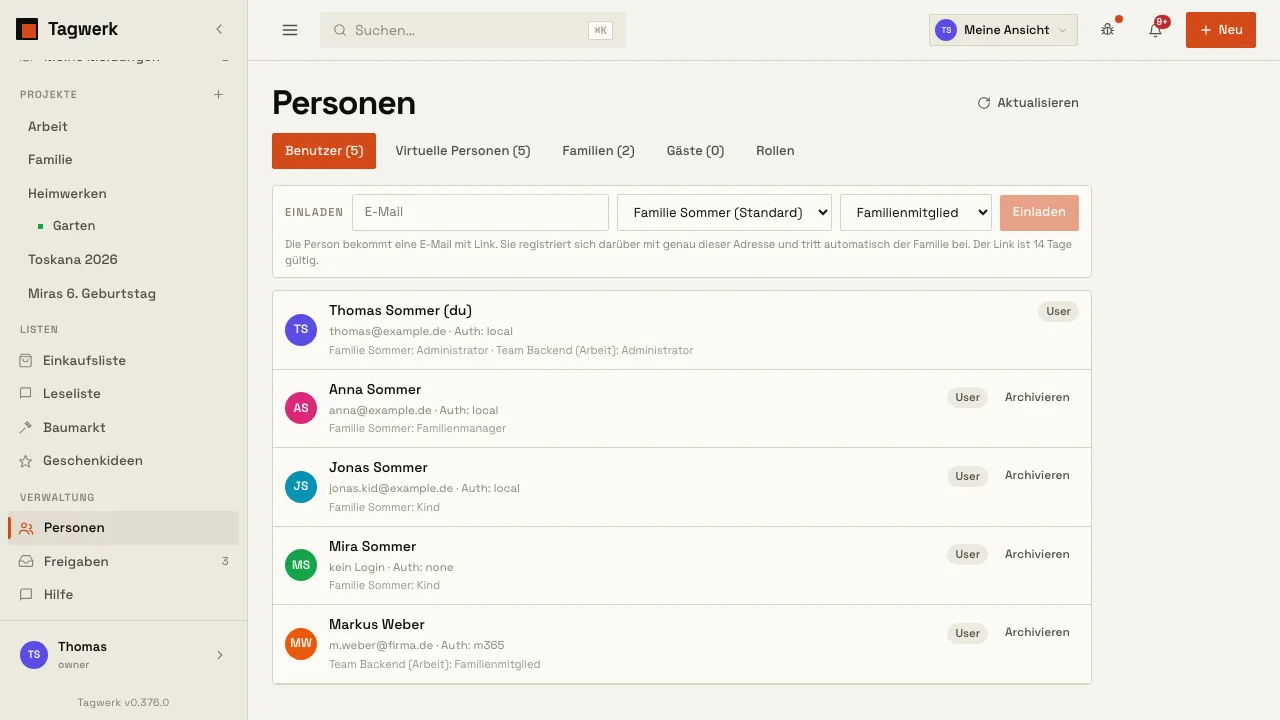Switch to the Rollen tab
1280x720 pixels.
pos(775,151)
